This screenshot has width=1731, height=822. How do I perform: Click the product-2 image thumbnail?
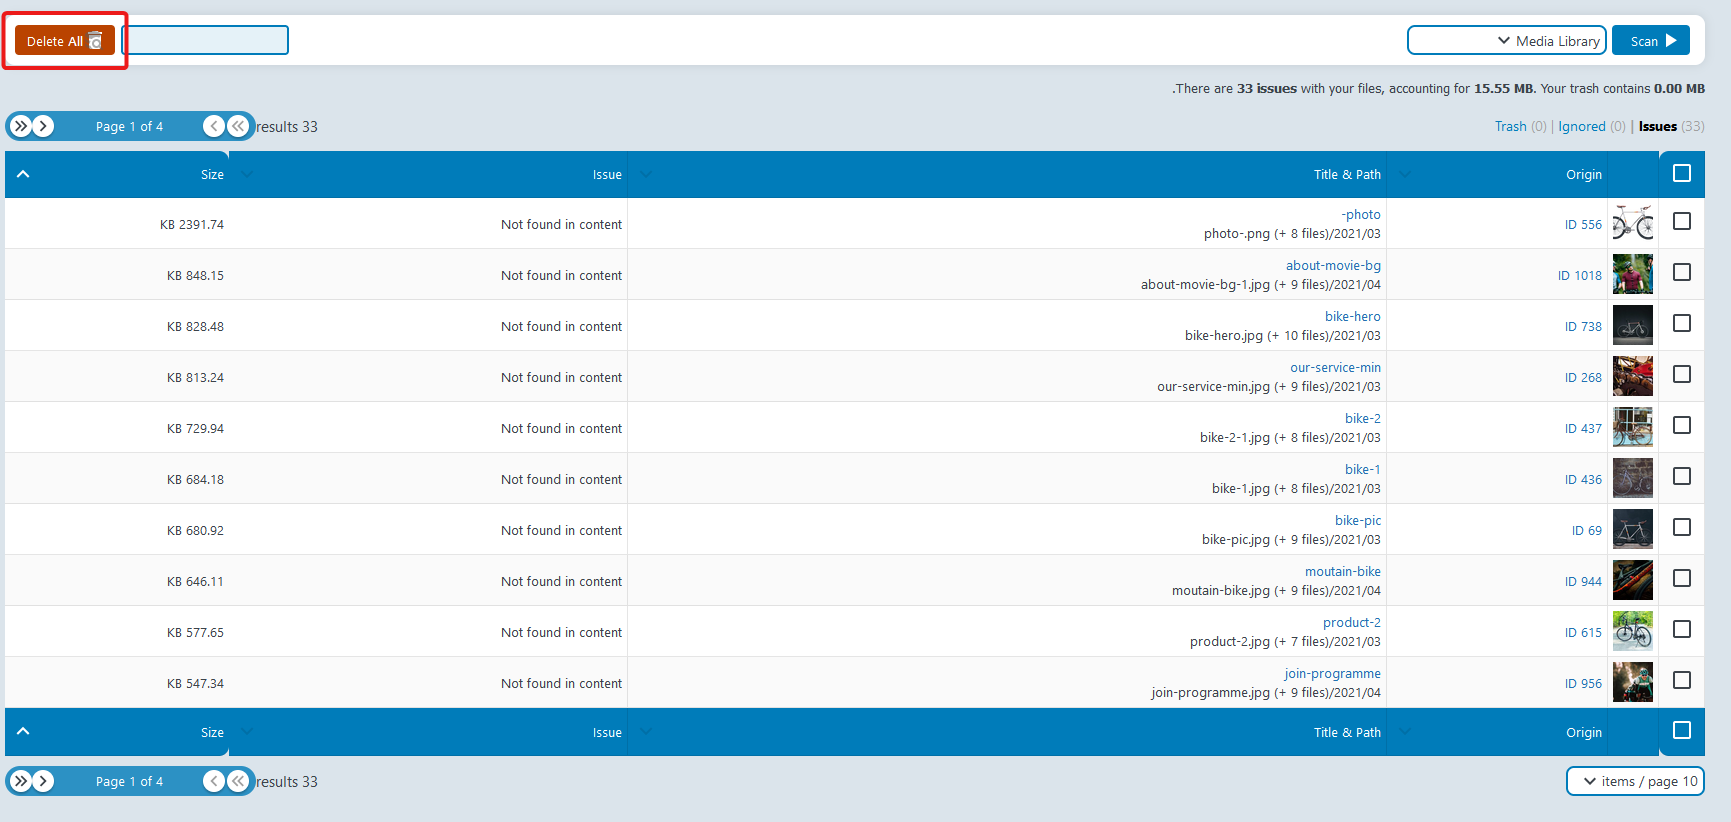(x=1632, y=631)
